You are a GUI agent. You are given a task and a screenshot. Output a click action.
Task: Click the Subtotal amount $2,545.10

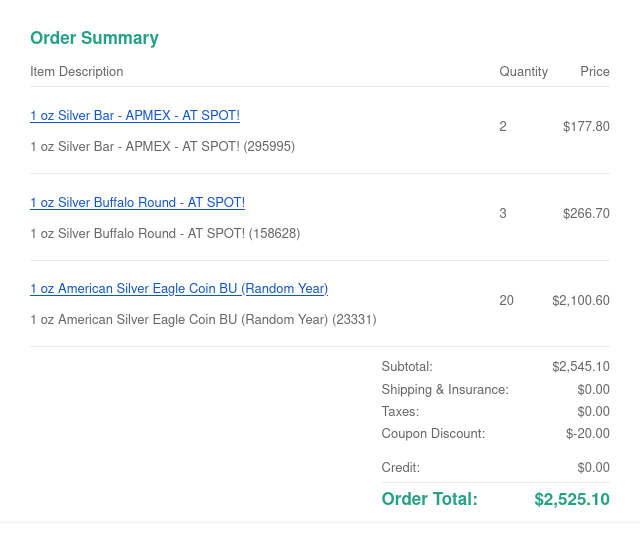[581, 367]
